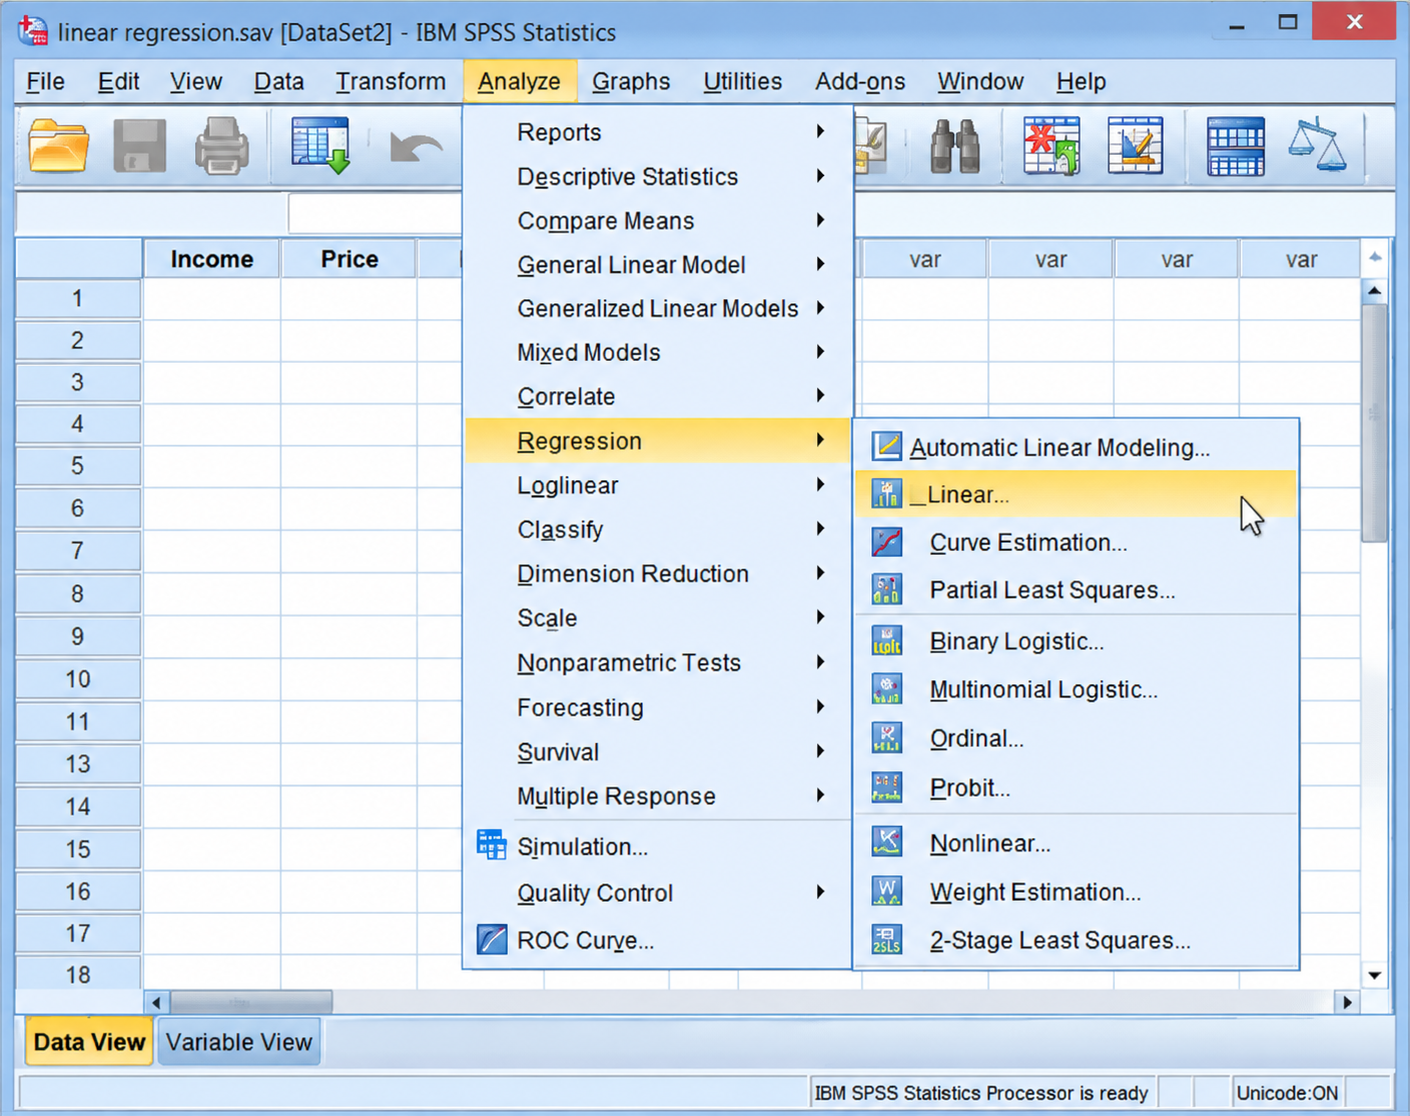Open the Quality Control menu entry
1410x1116 pixels.
[657, 892]
